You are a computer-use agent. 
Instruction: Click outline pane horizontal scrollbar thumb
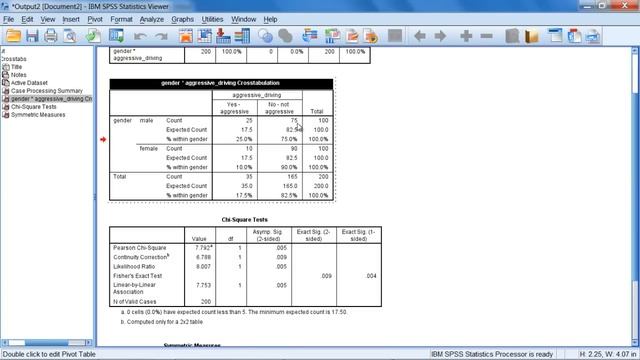pyautogui.click(x=46, y=342)
